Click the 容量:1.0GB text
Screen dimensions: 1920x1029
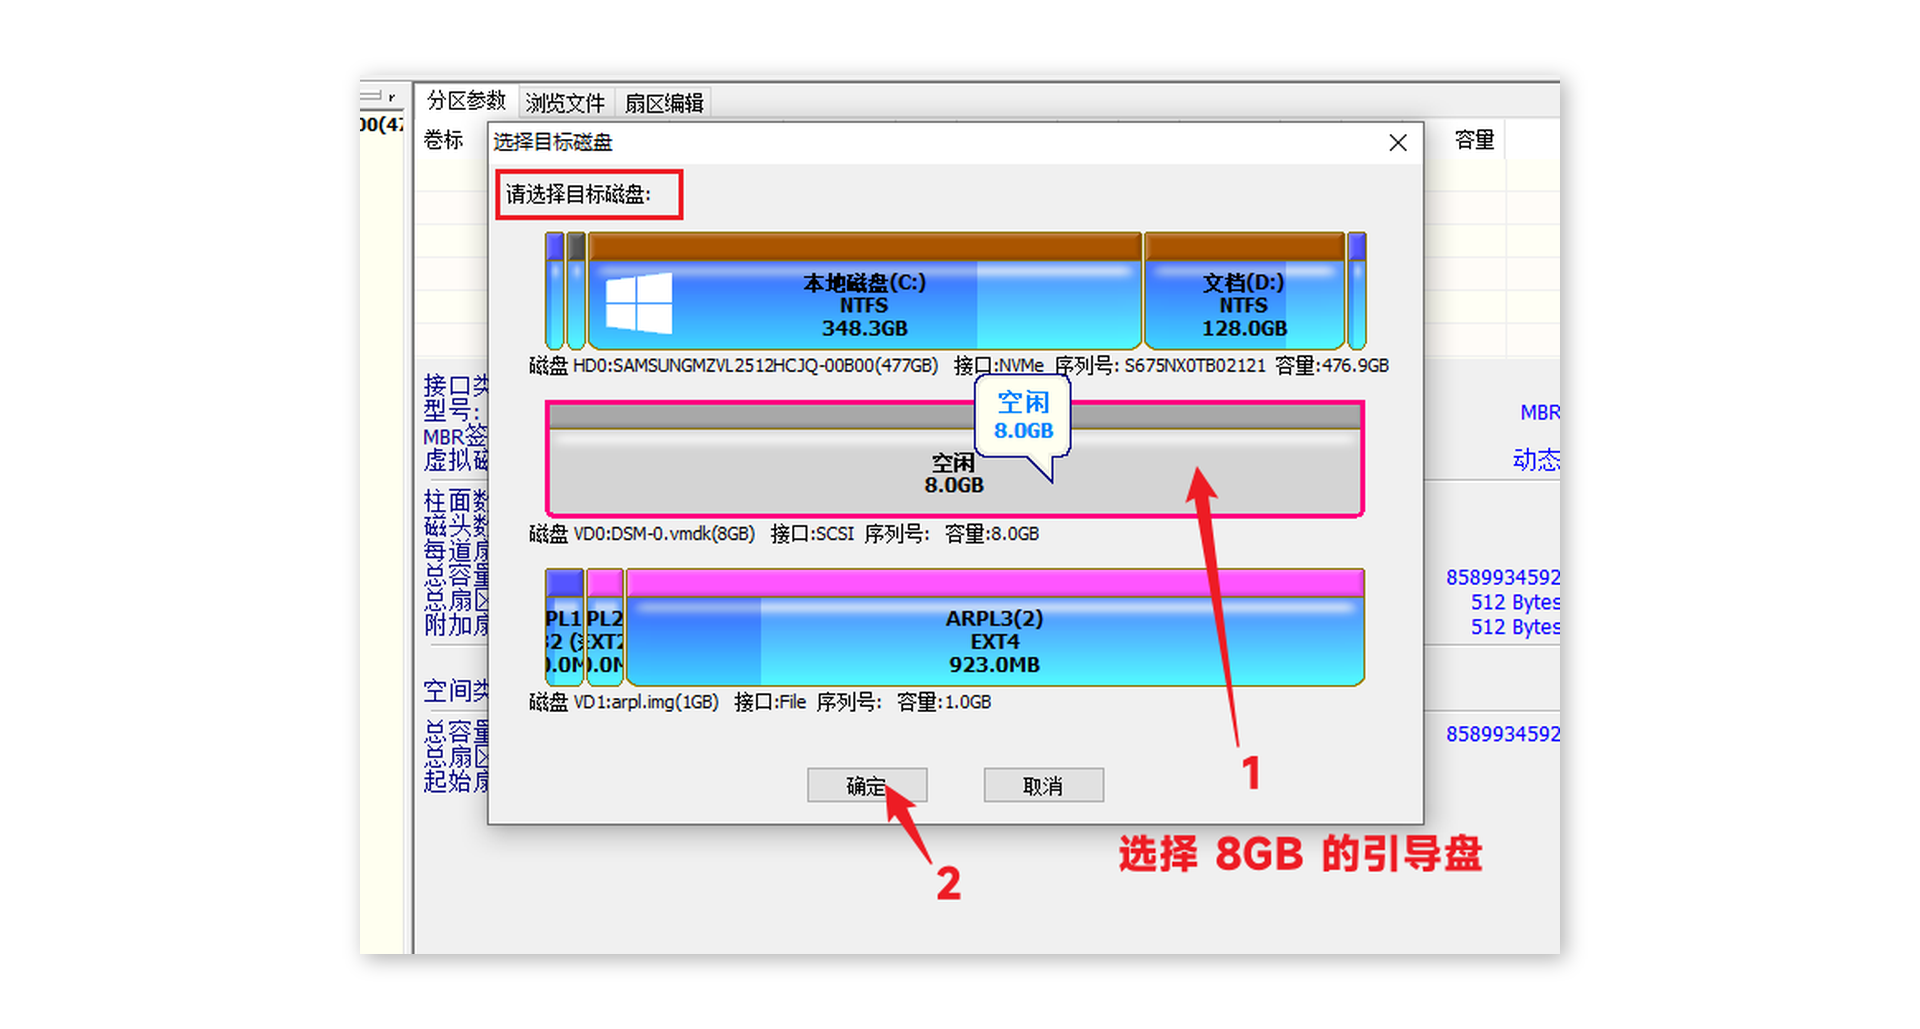944,702
